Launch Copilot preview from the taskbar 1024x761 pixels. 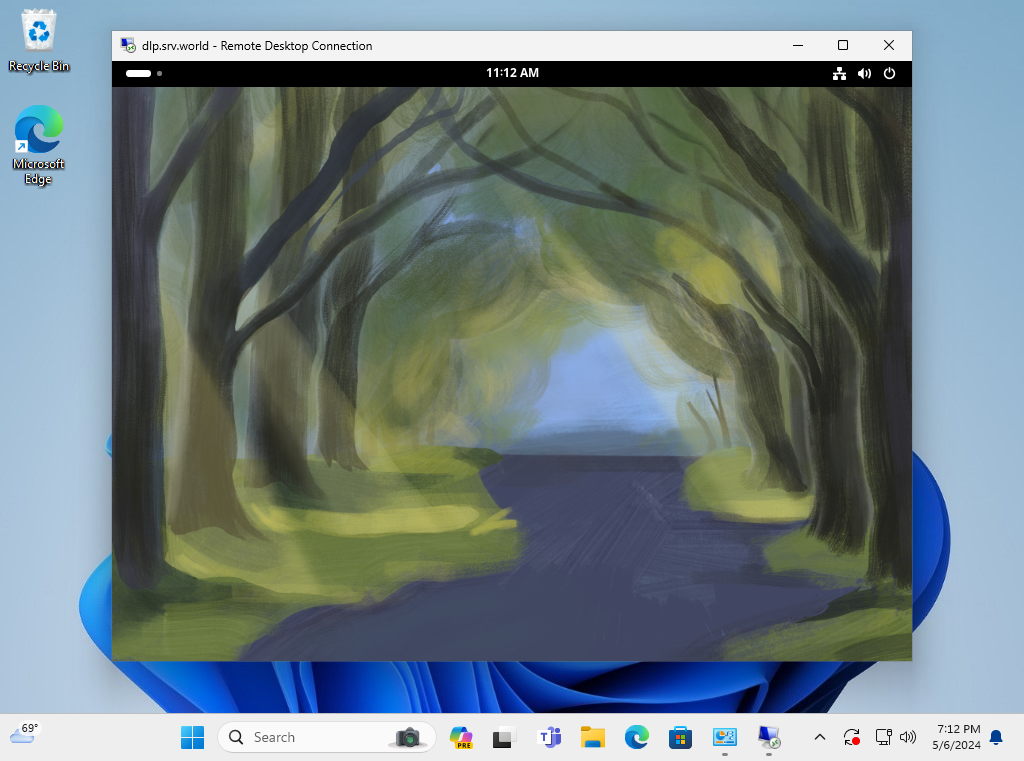(x=461, y=737)
